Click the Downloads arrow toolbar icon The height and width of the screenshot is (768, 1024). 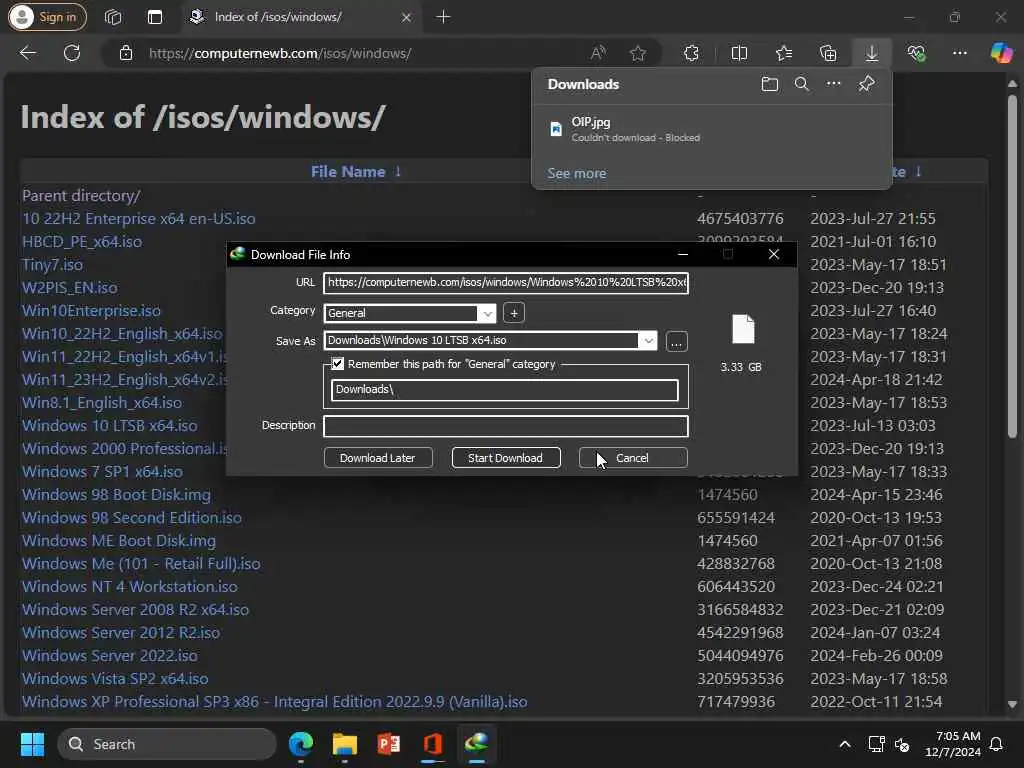[872, 53]
